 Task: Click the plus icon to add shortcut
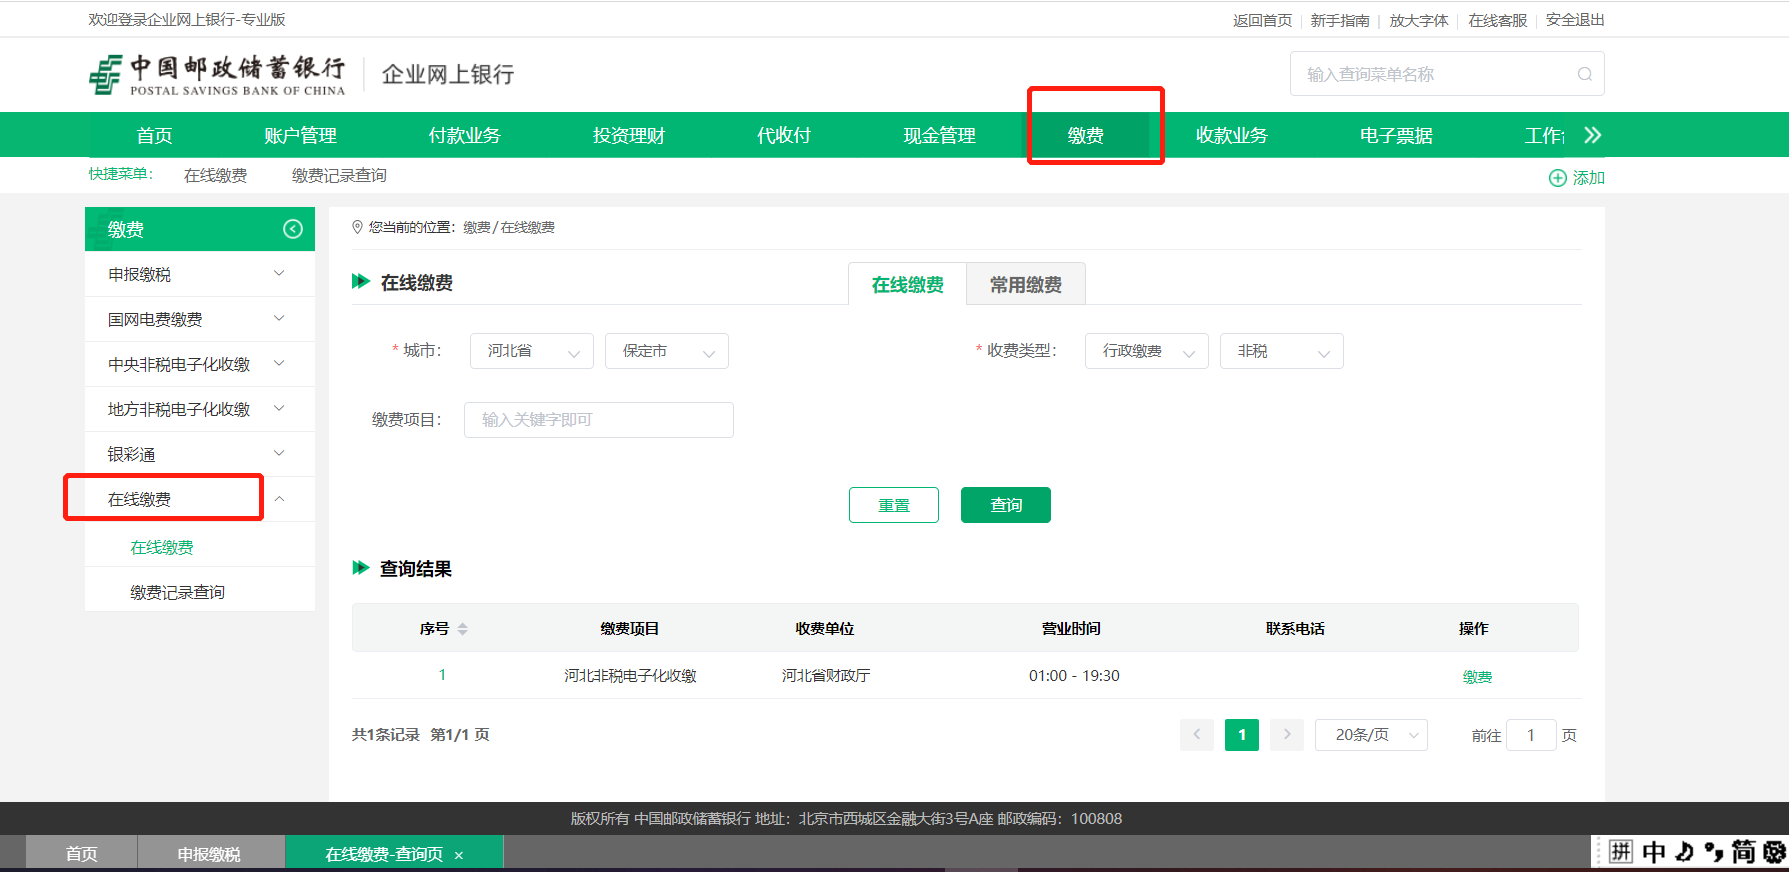pyautogui.click(x=1557, y=178)
